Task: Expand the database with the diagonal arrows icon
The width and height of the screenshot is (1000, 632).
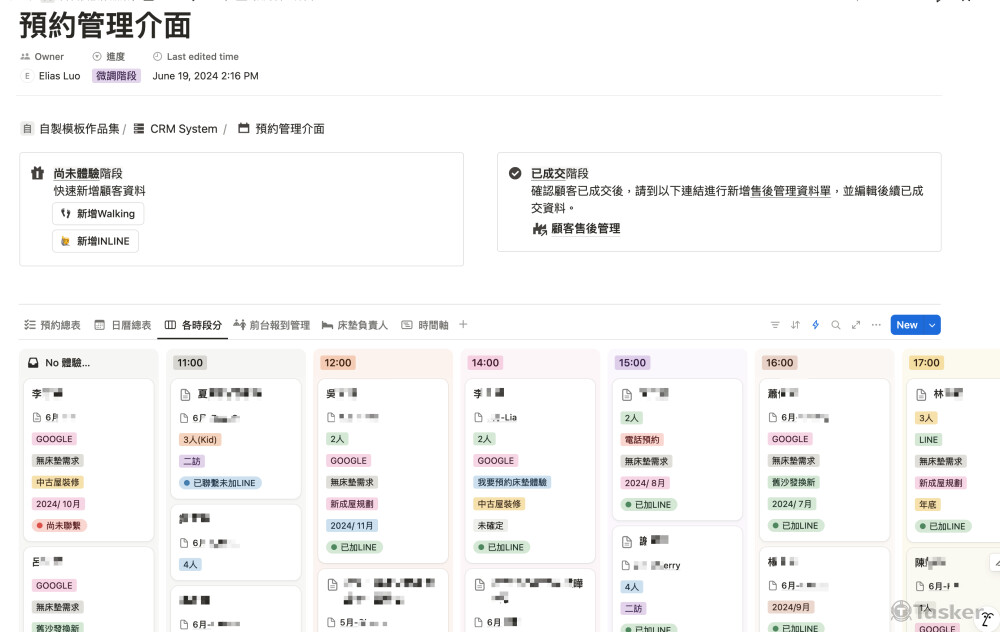Action: coord(856,324)
